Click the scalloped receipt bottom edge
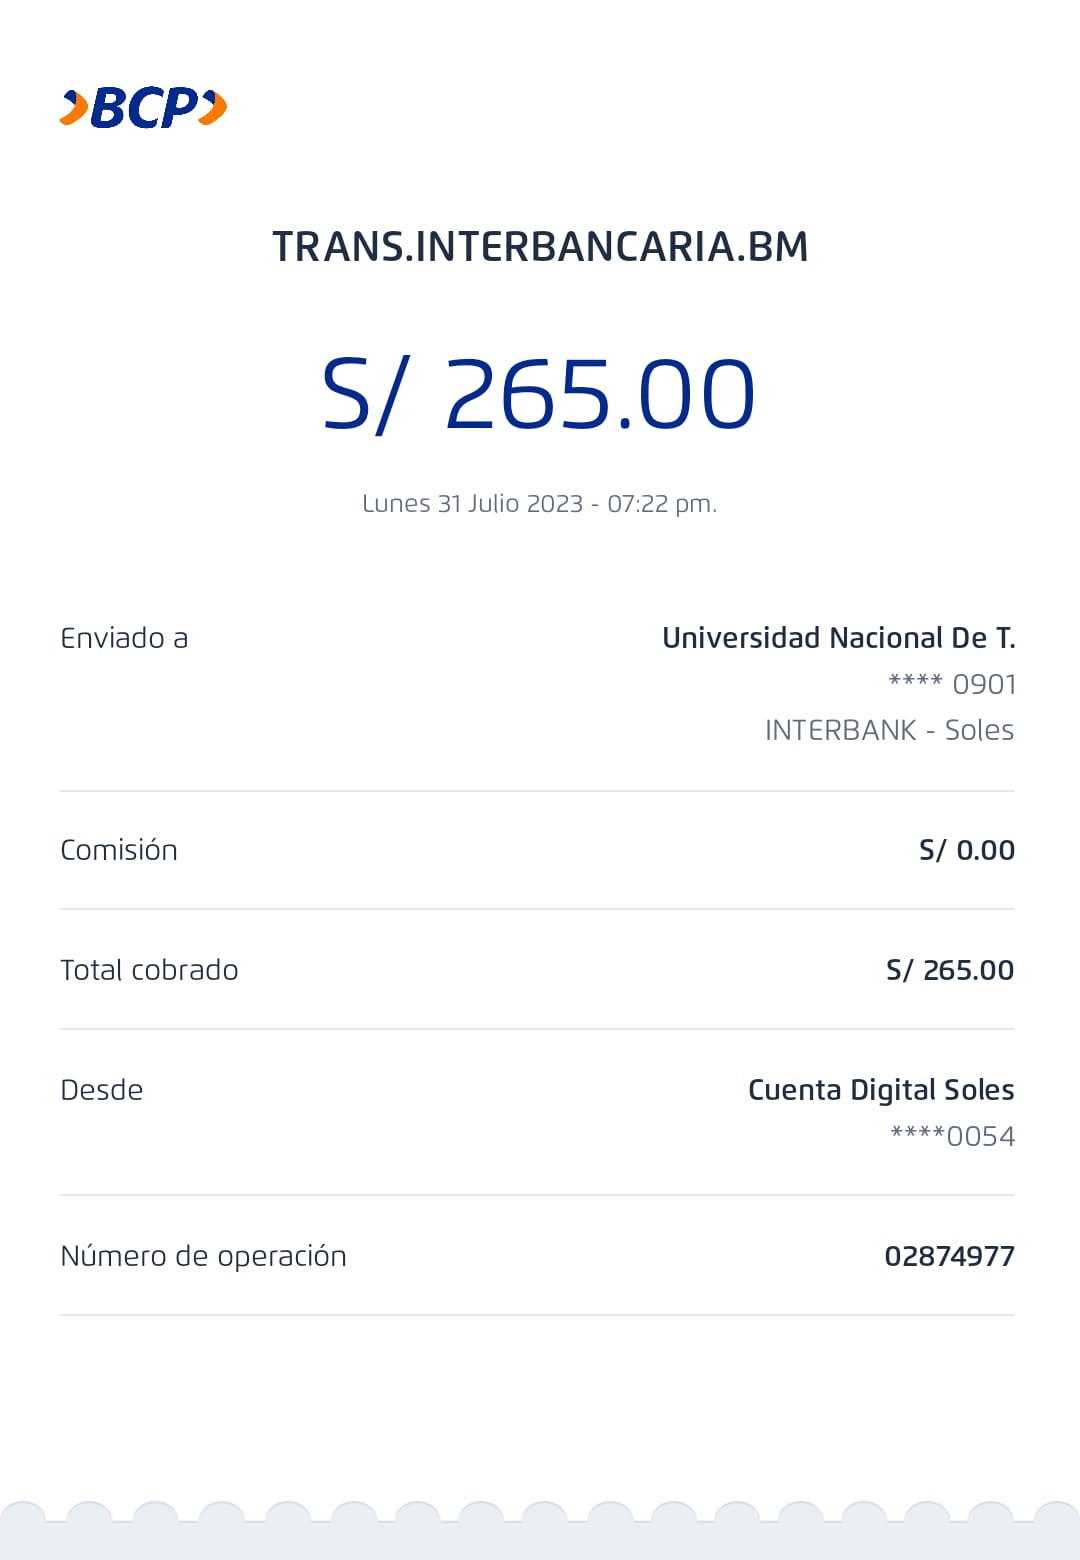 coord(540,1530)
